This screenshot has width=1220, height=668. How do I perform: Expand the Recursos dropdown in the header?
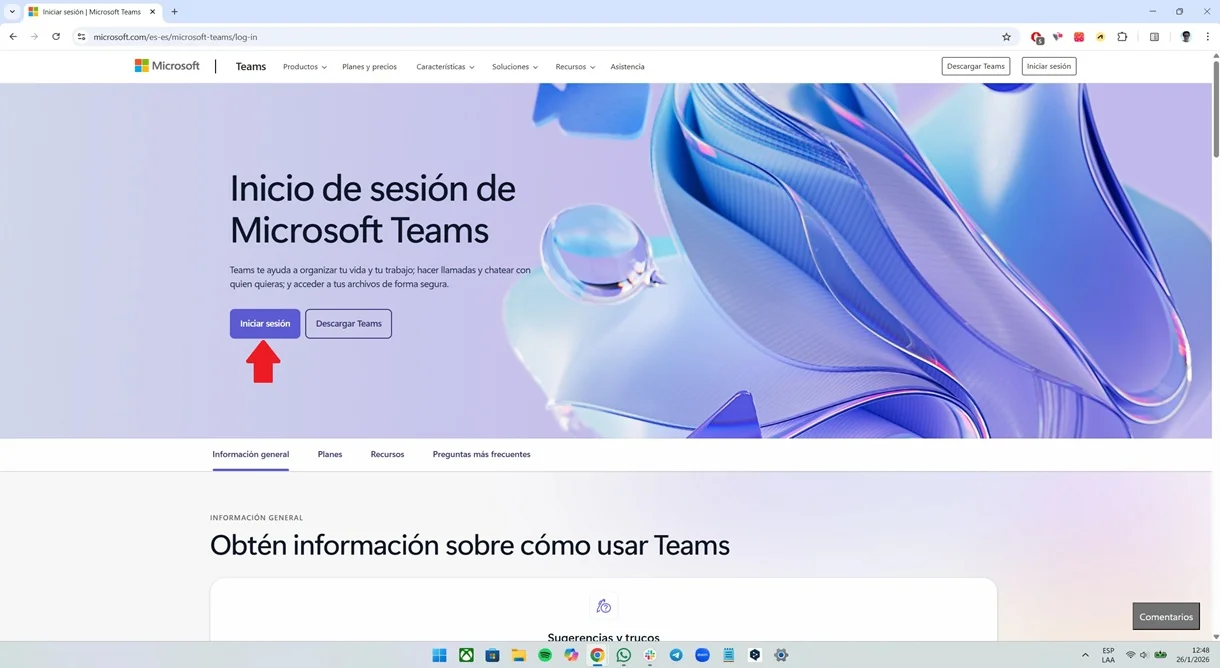click(575, 67)
